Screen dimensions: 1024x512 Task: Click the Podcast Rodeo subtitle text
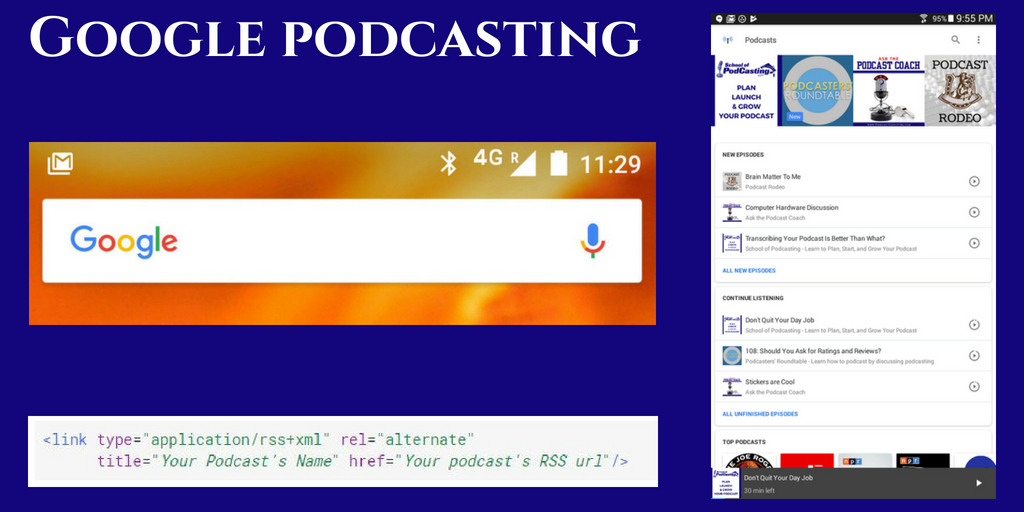pos(765,187)
